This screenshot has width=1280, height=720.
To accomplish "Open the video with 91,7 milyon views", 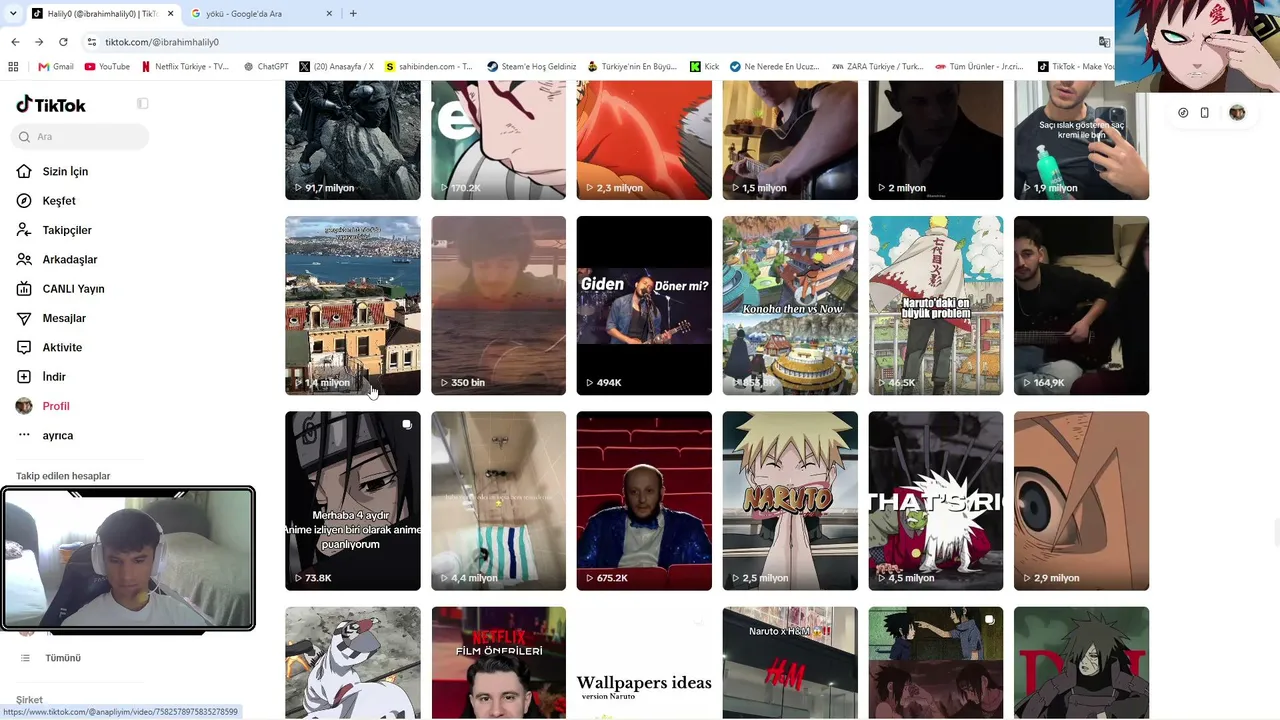I will click(x=353, y=140).
